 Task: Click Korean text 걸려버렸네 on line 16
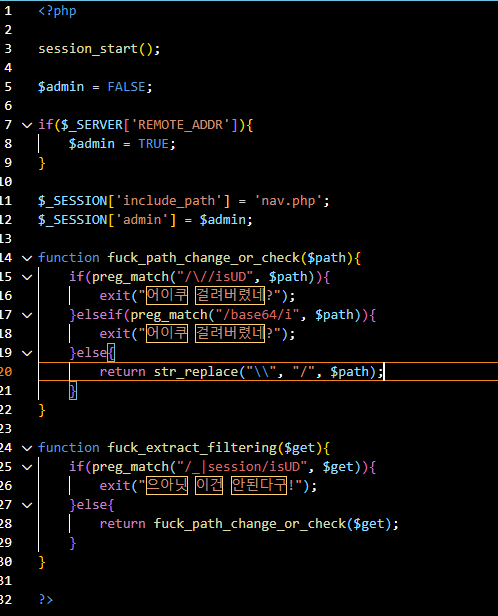coord(230,295)
